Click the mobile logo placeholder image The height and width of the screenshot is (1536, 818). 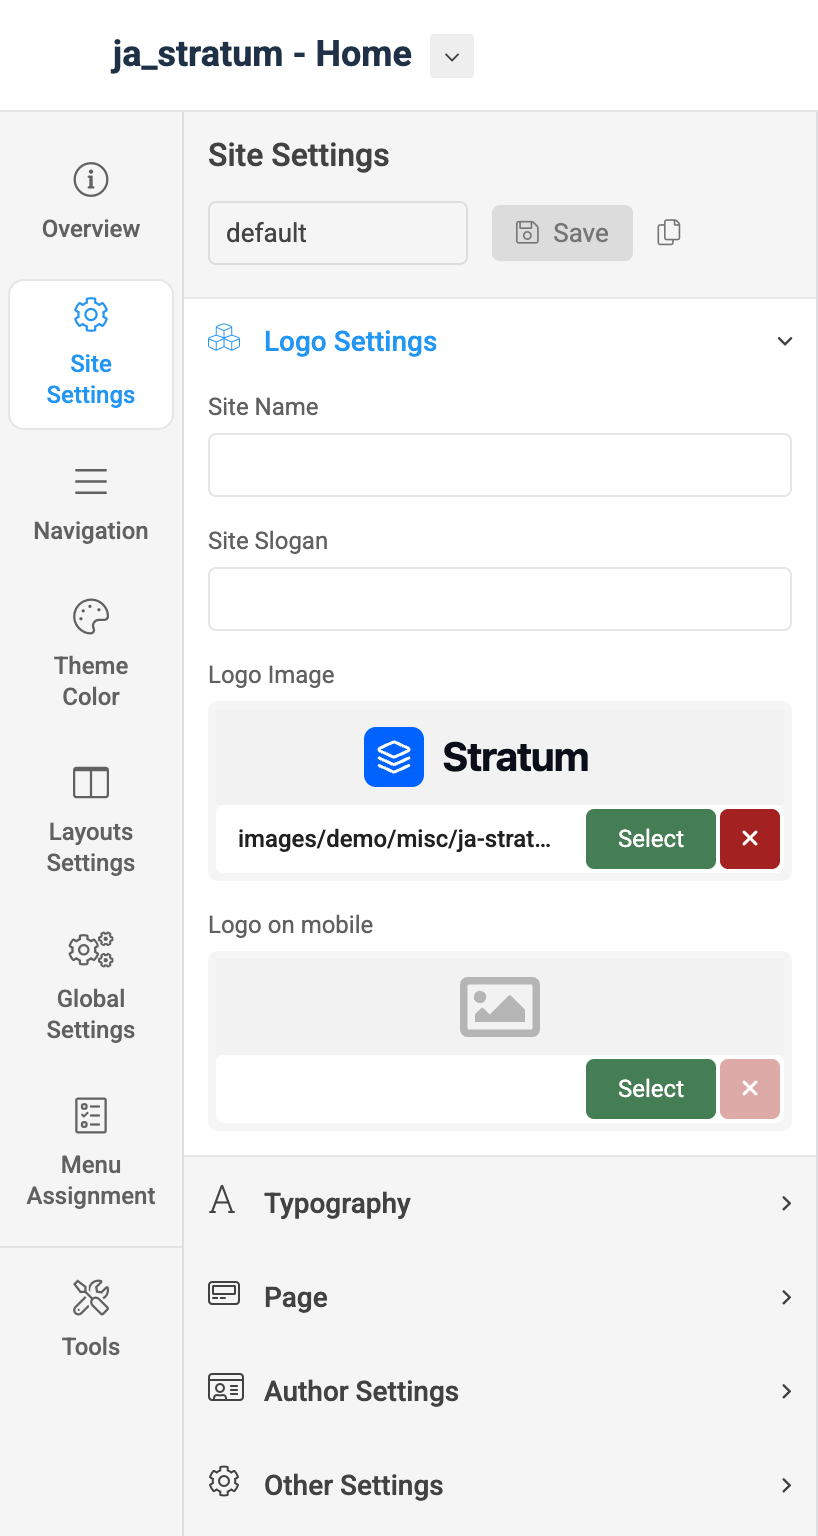point(500,1006)
